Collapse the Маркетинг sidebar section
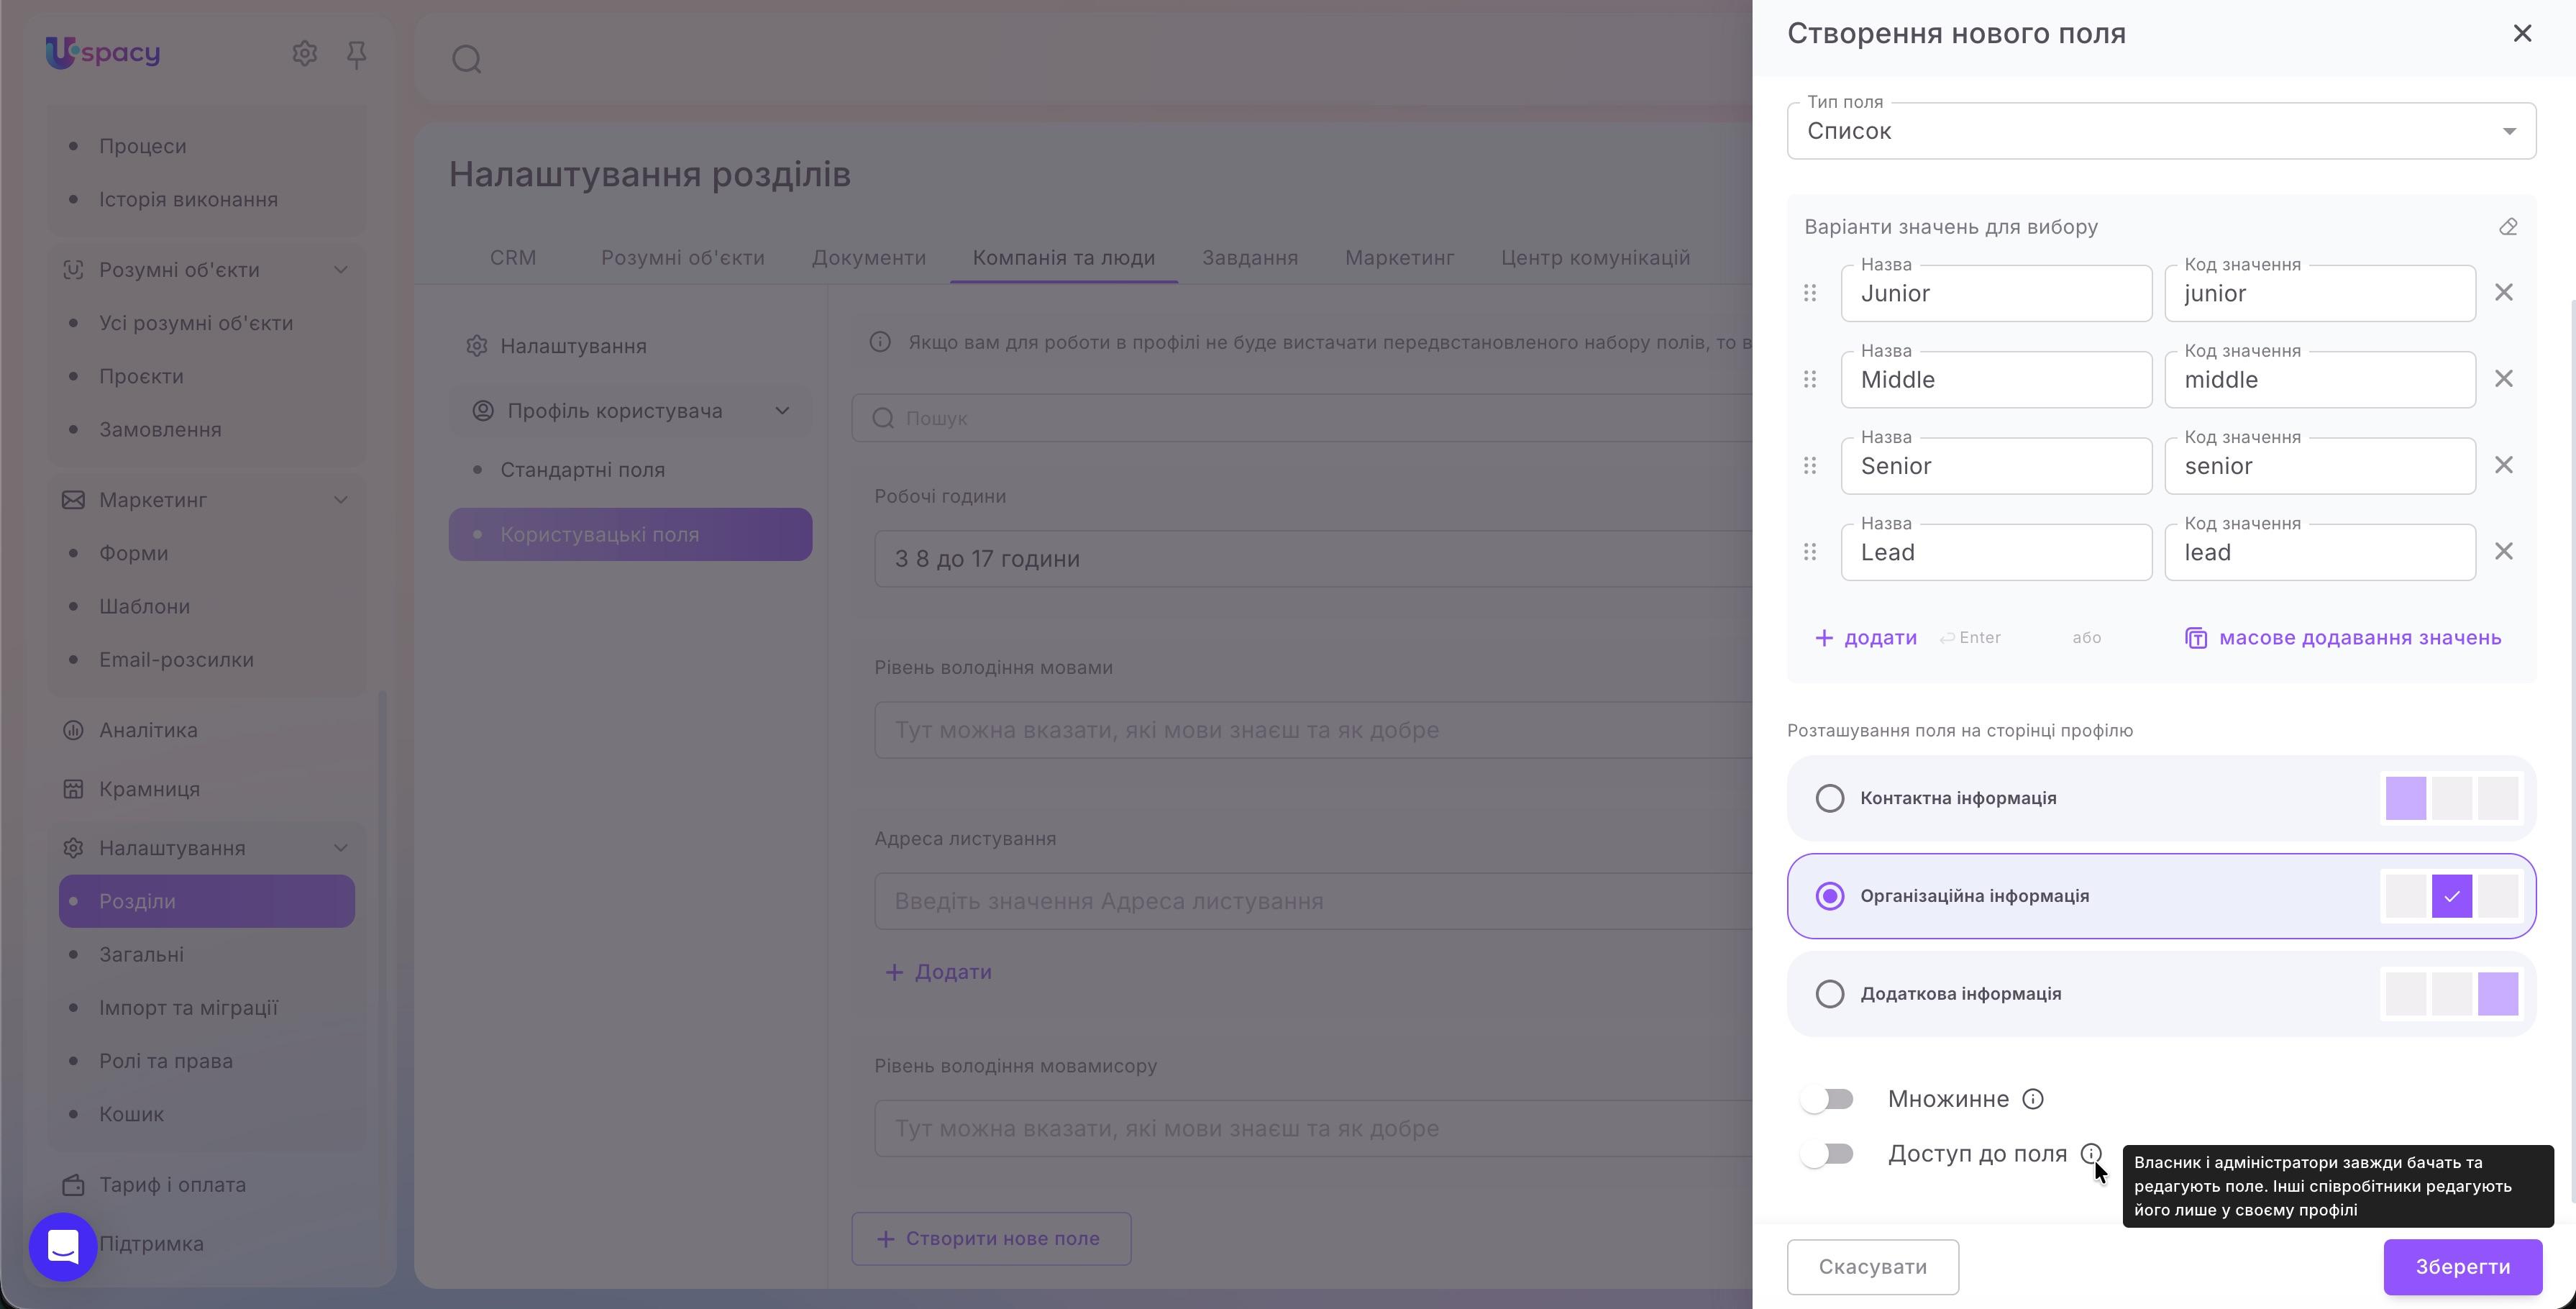Viewport: 2576px width, 1309px height. 341,500
